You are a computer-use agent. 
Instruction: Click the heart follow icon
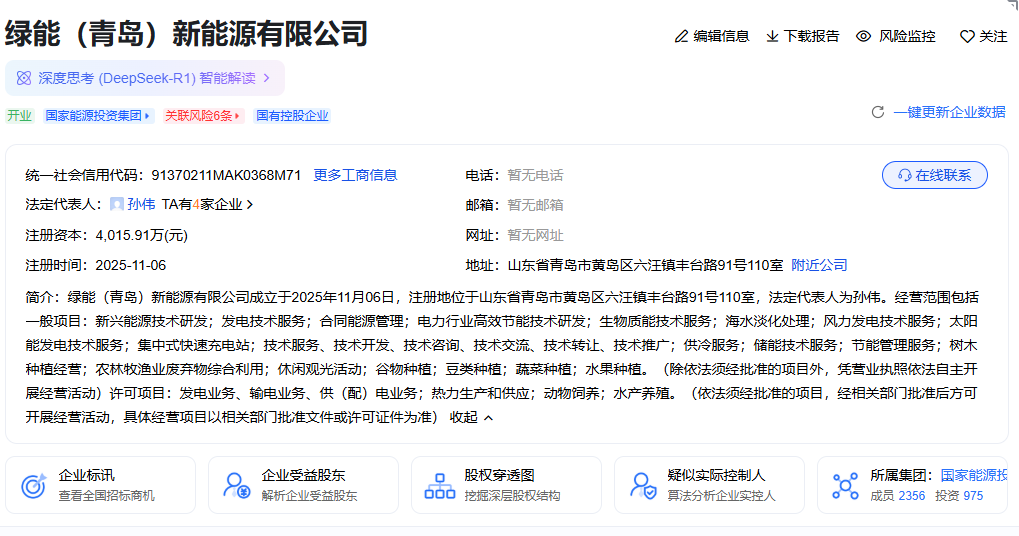(x=967, y=36)
